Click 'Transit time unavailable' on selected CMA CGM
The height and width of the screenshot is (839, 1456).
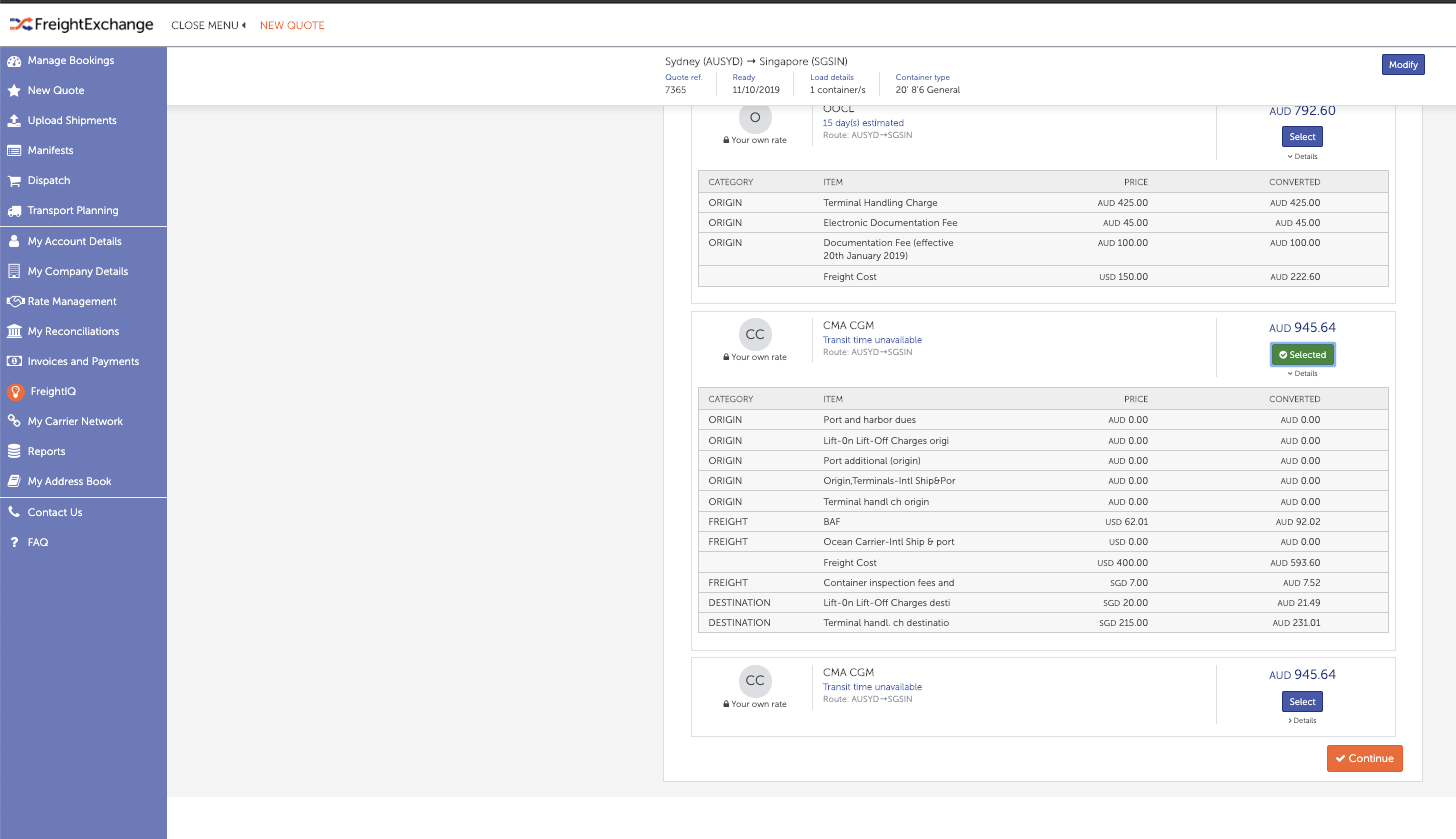point(872,340)
